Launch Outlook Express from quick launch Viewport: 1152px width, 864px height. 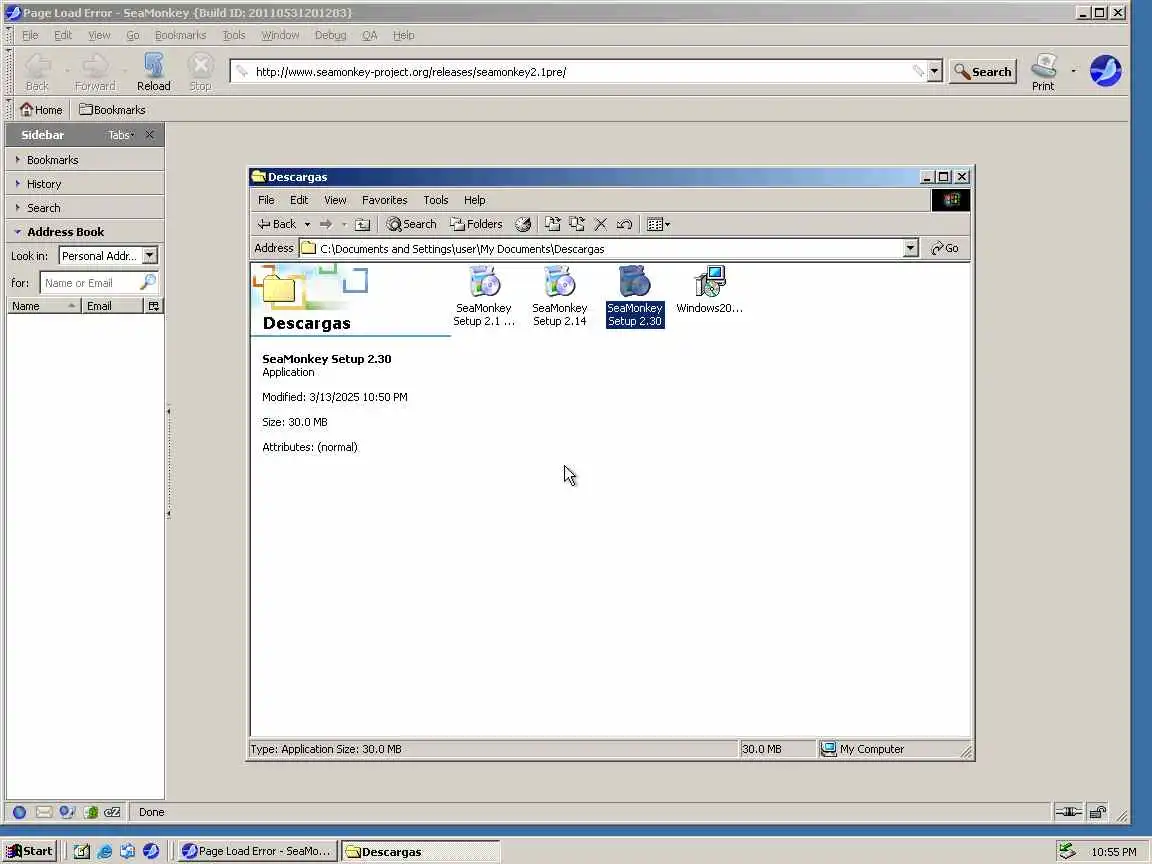point(128,852)
